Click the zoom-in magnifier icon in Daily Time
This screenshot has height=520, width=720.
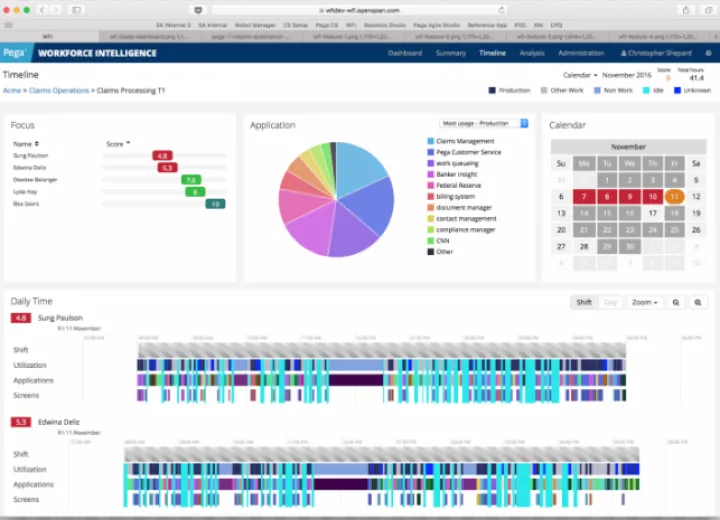pyautogui.click(x=675, y=302)
